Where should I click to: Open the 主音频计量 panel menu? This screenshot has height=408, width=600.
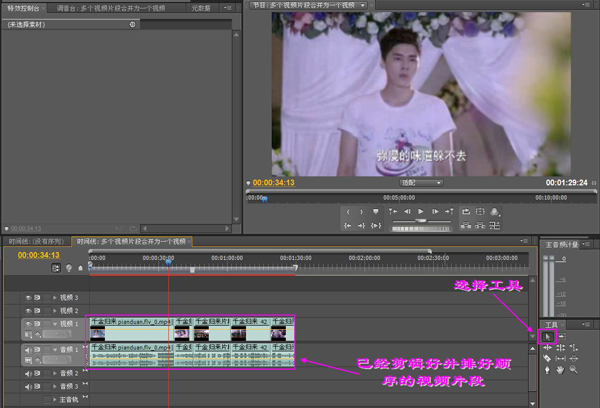[587, 244]
